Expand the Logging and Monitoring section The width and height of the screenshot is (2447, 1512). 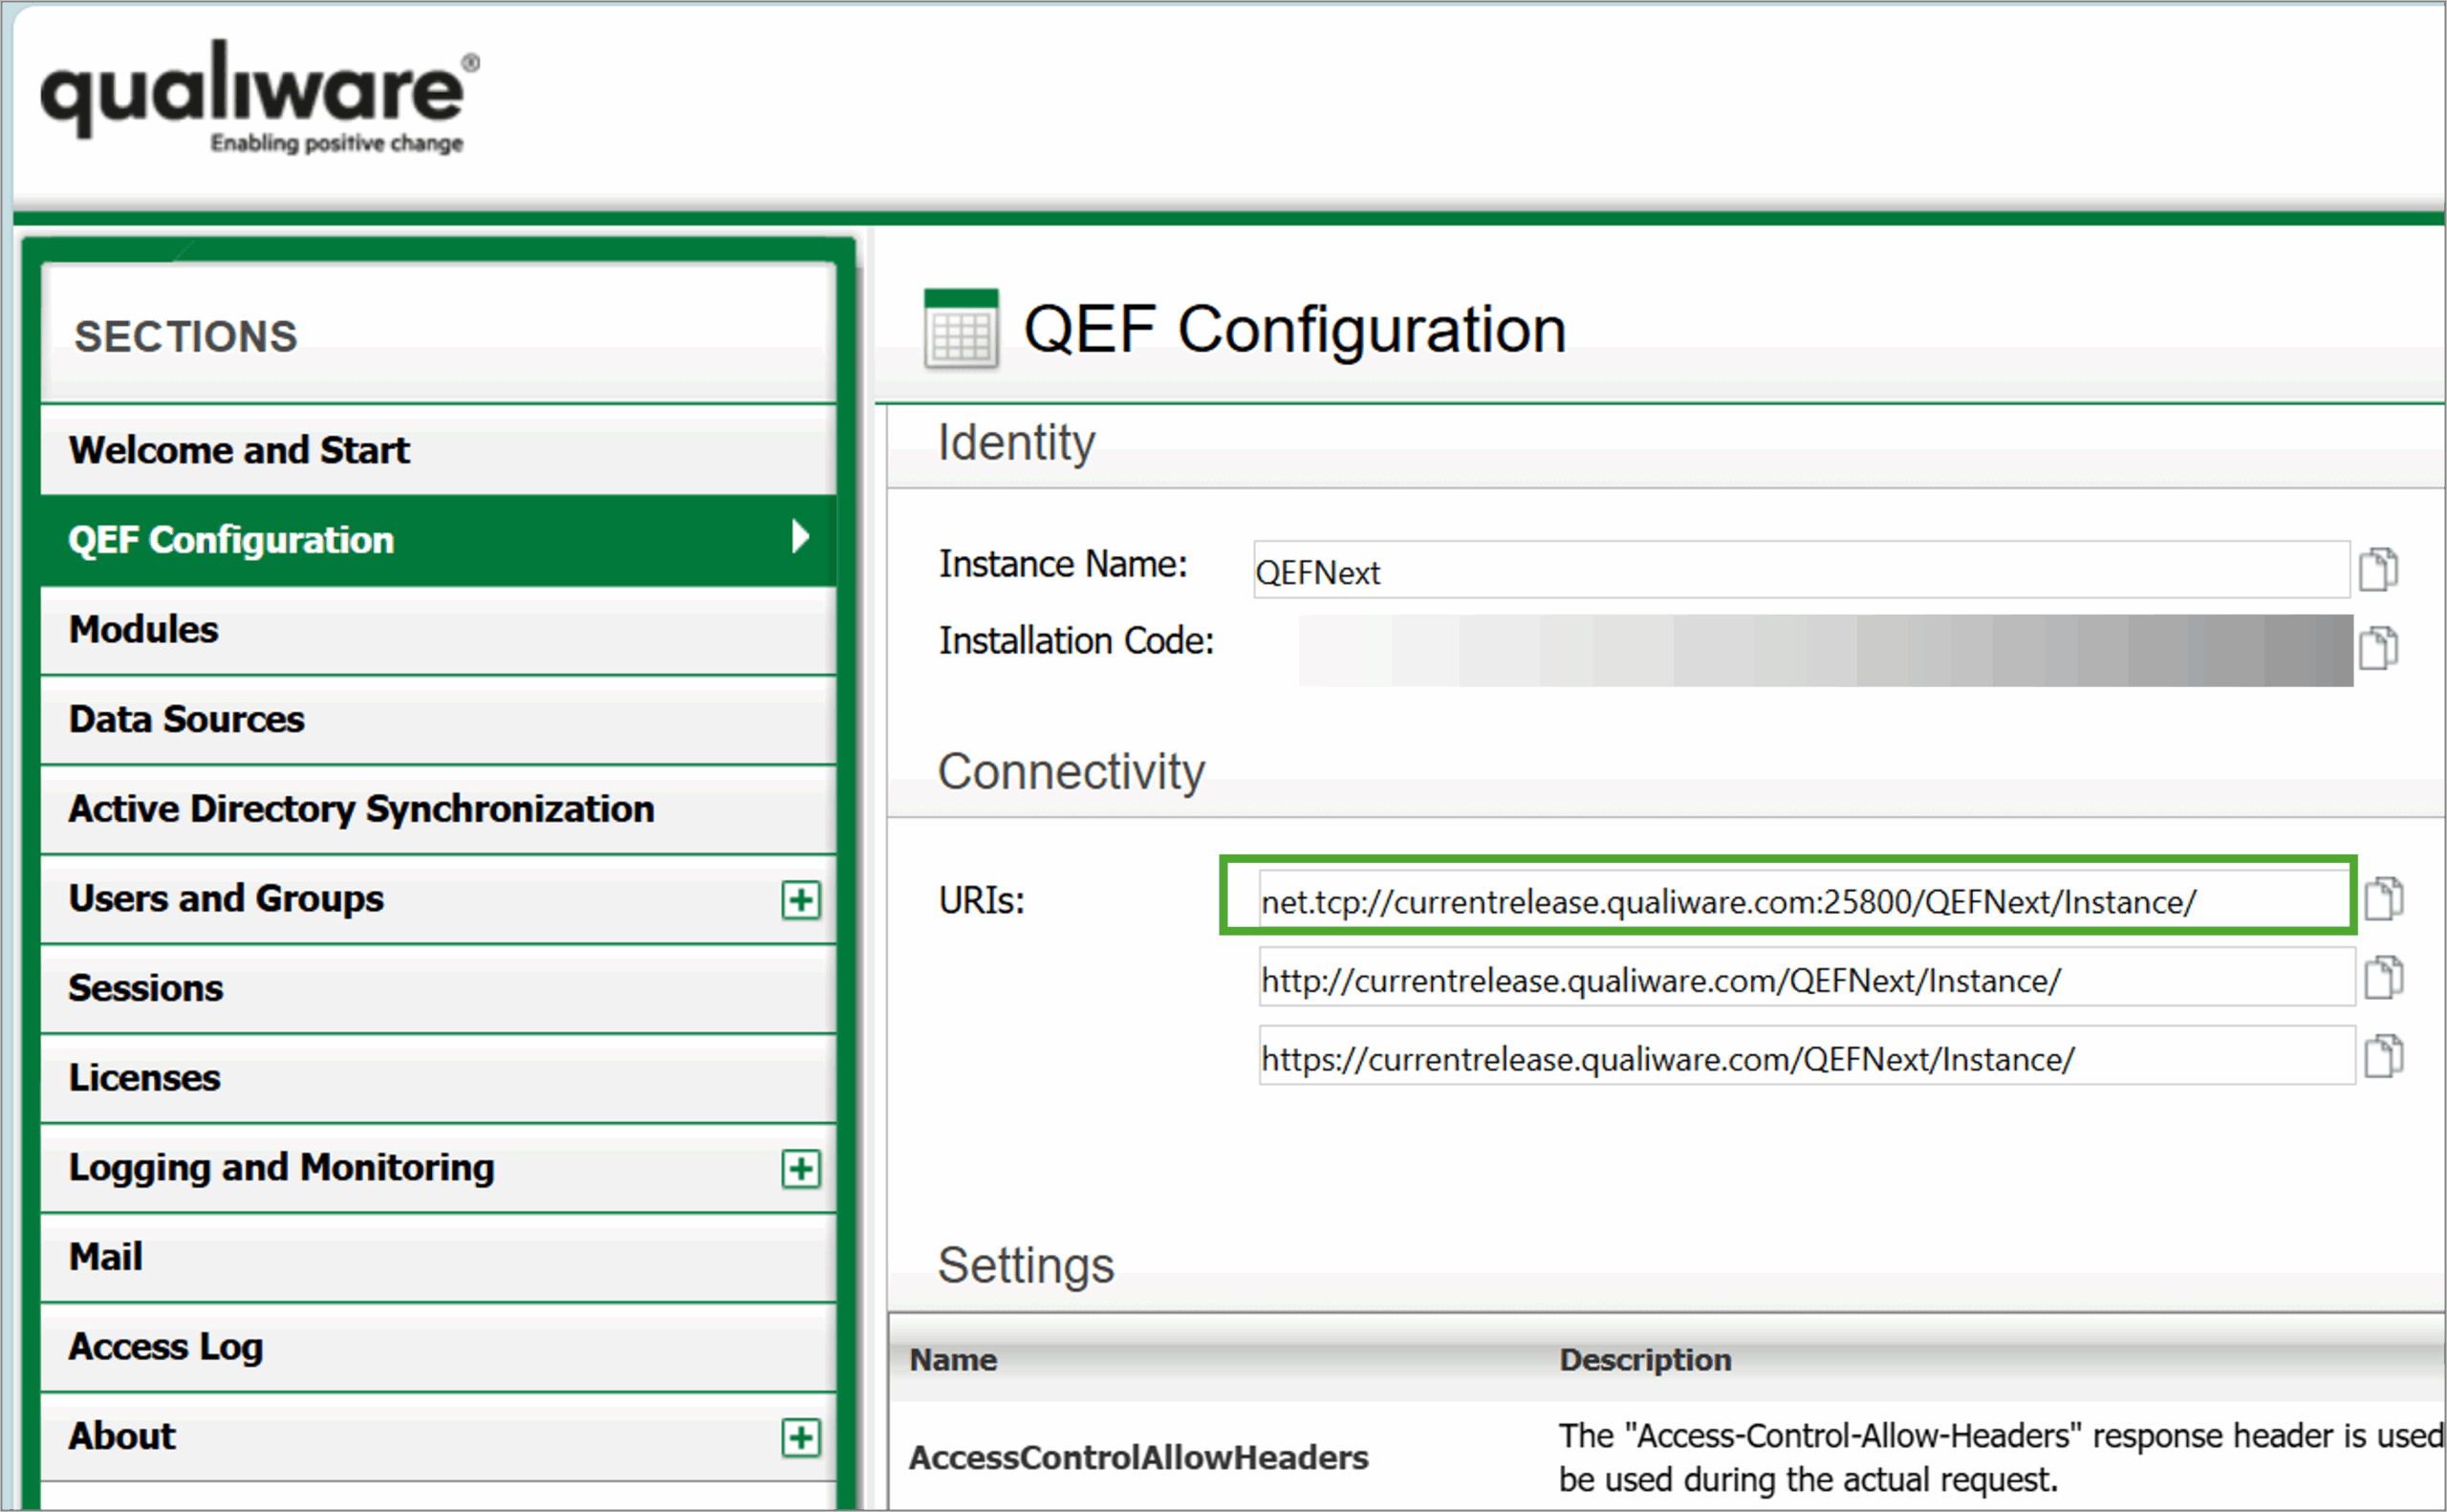(801, 1169)
